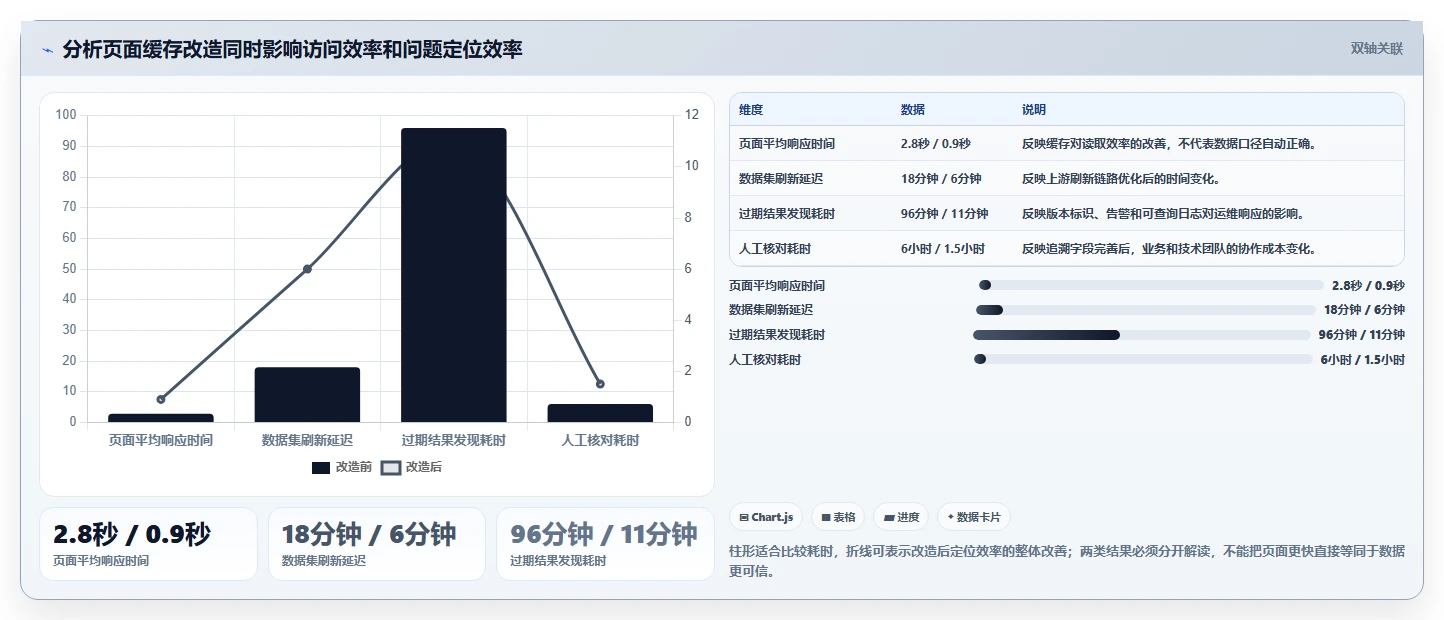Toggle the 改造后 legend entry
1444x620 pixels.
click(x=412, y=467)
